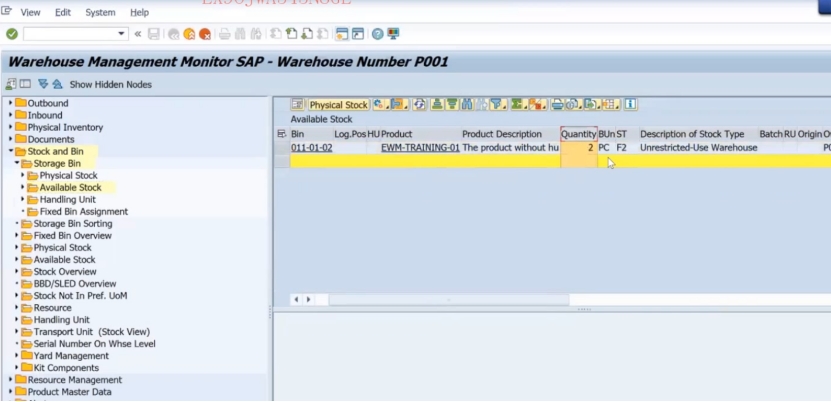Image resolution: width=831 pixels, height=402 pixels.
Task: Click the table's horizontal scroll right arrow
Action: tap(308, 300)
